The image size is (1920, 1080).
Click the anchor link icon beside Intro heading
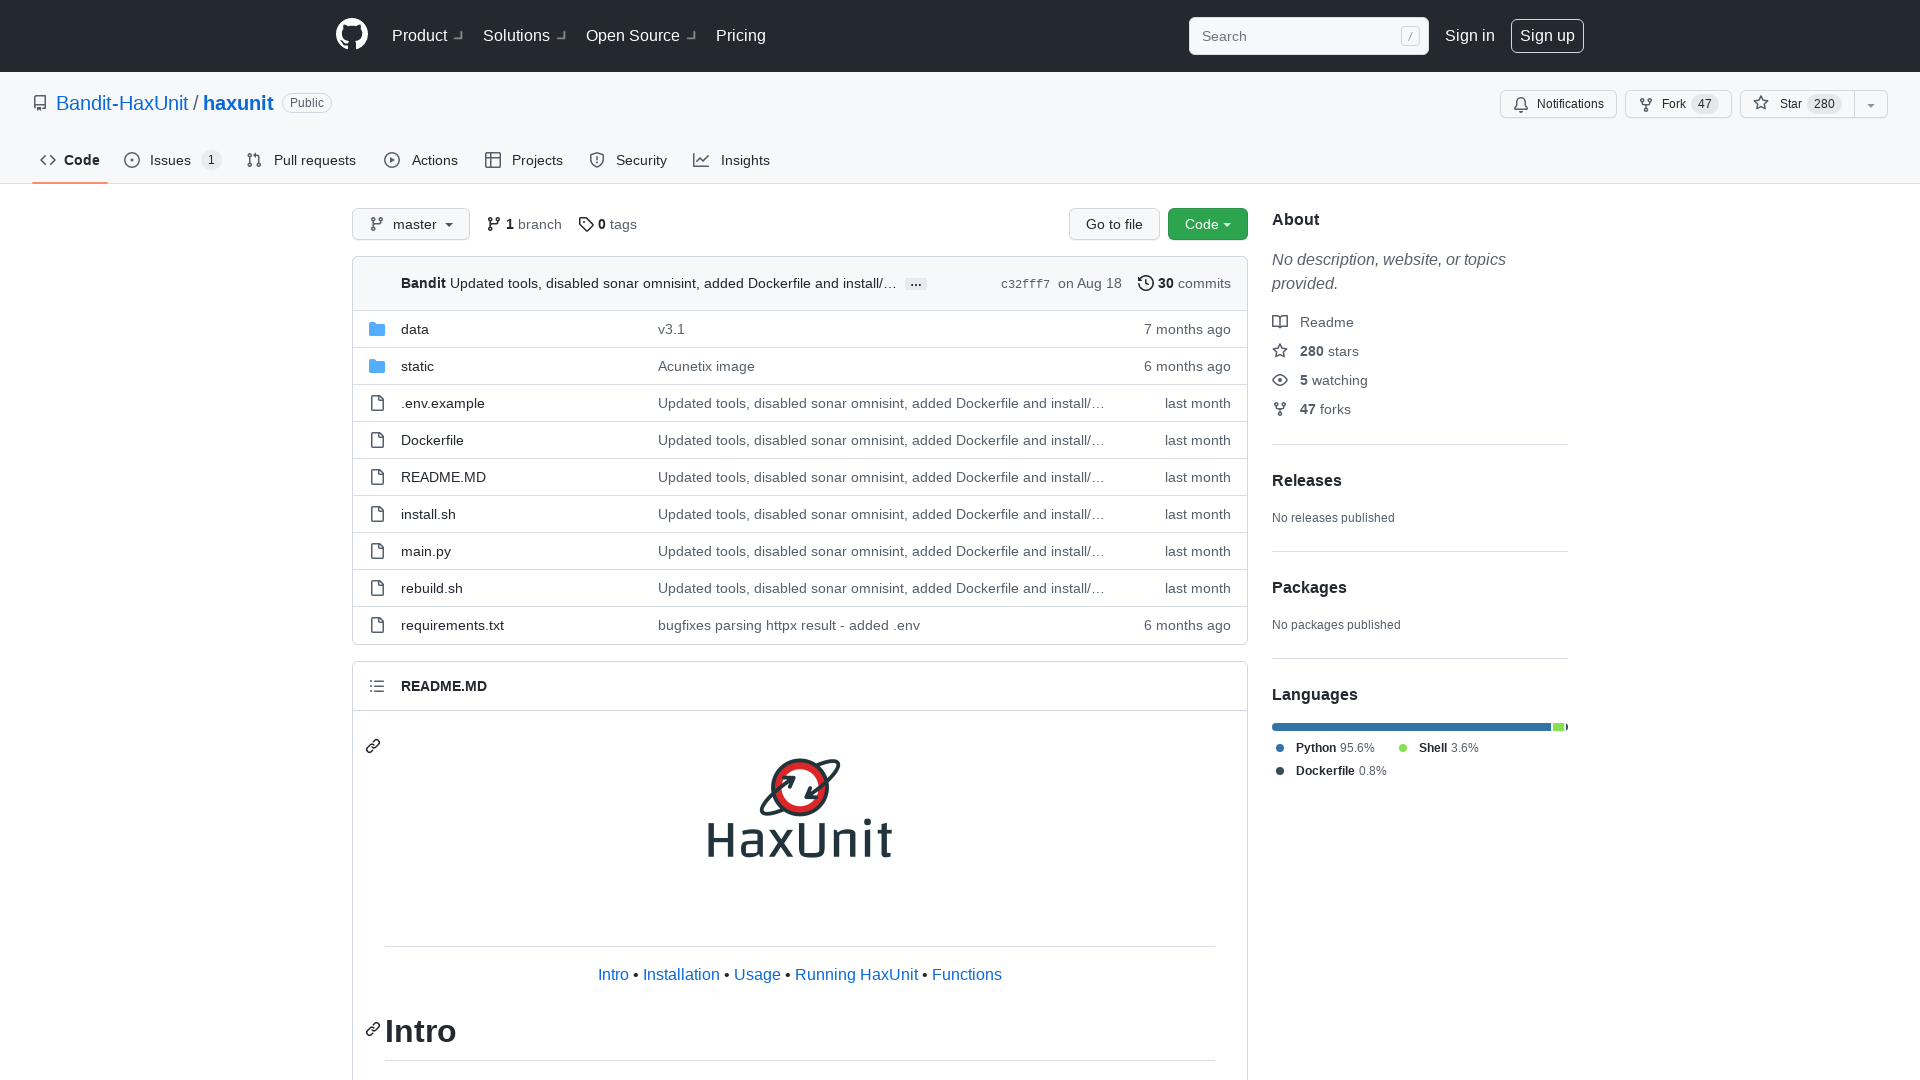tap(373, 1029)
